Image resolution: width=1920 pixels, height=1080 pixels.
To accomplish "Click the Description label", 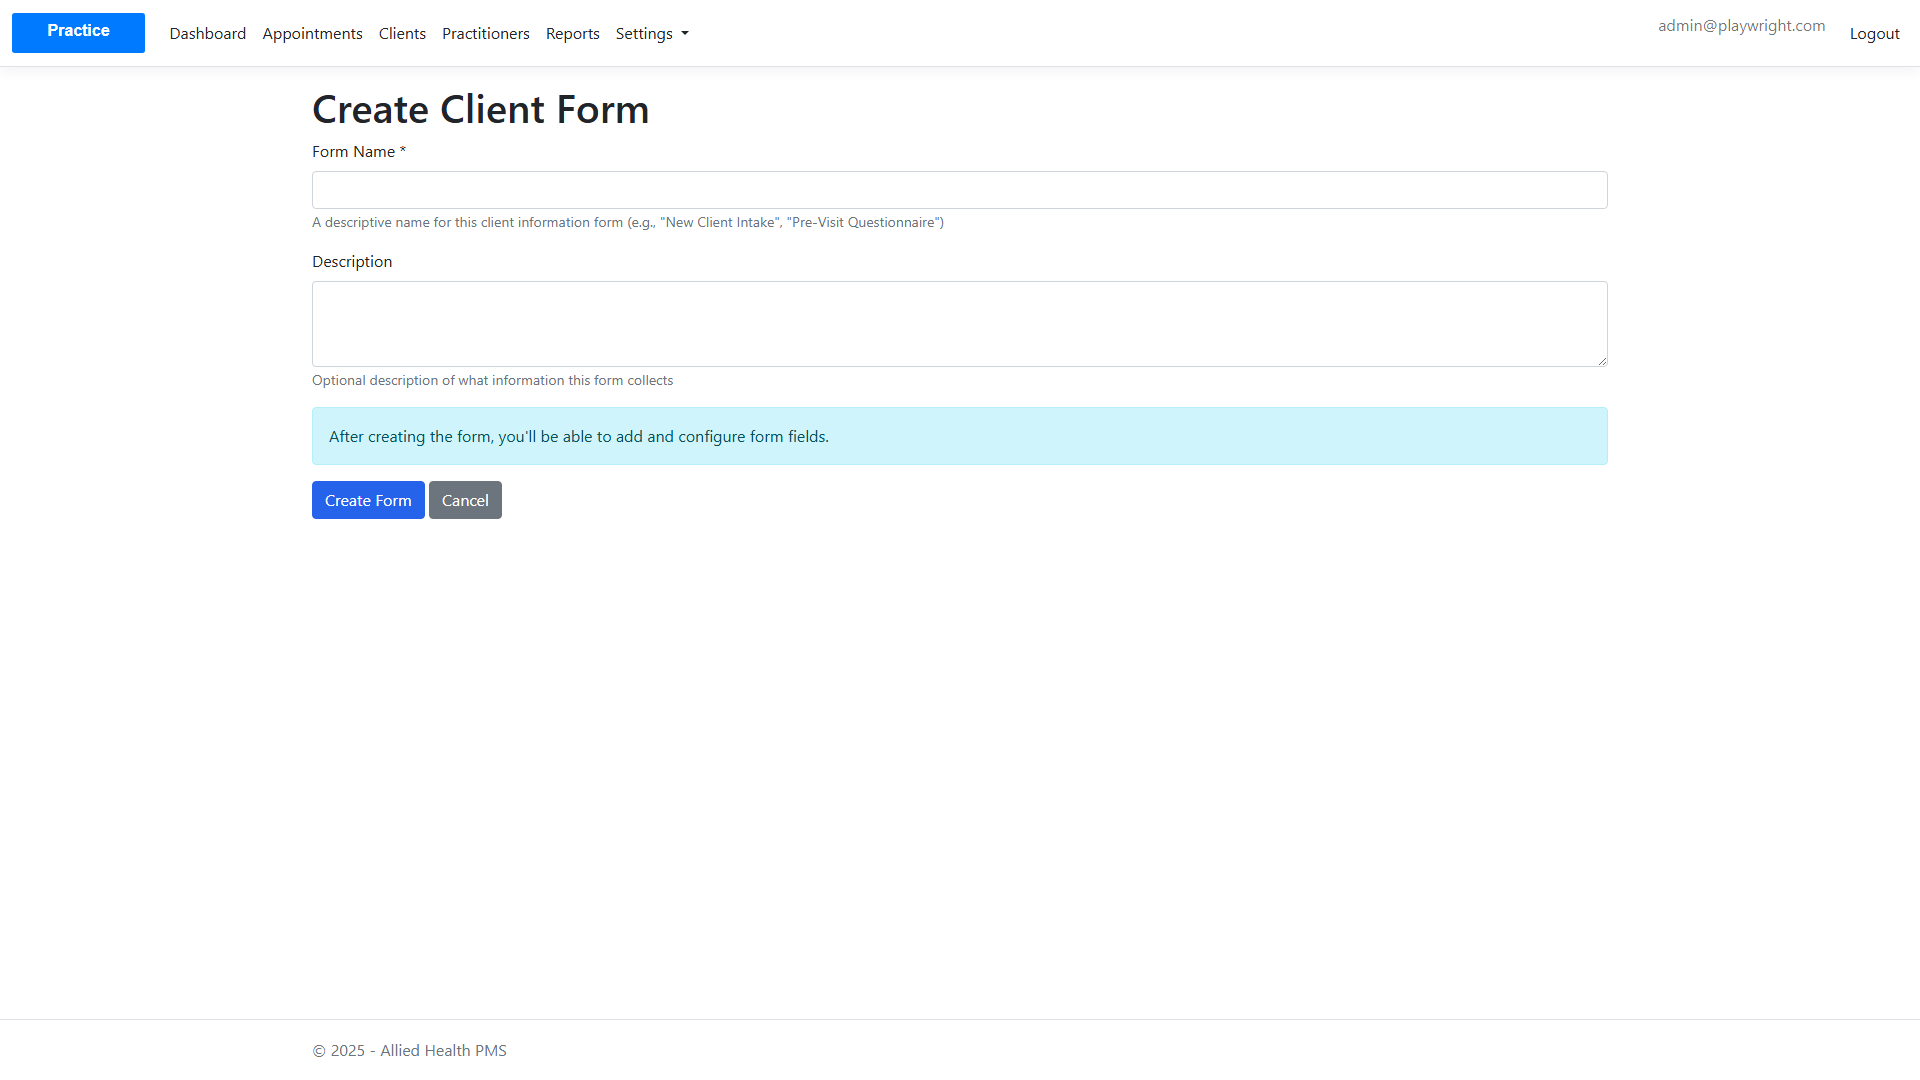I will 352,262.
